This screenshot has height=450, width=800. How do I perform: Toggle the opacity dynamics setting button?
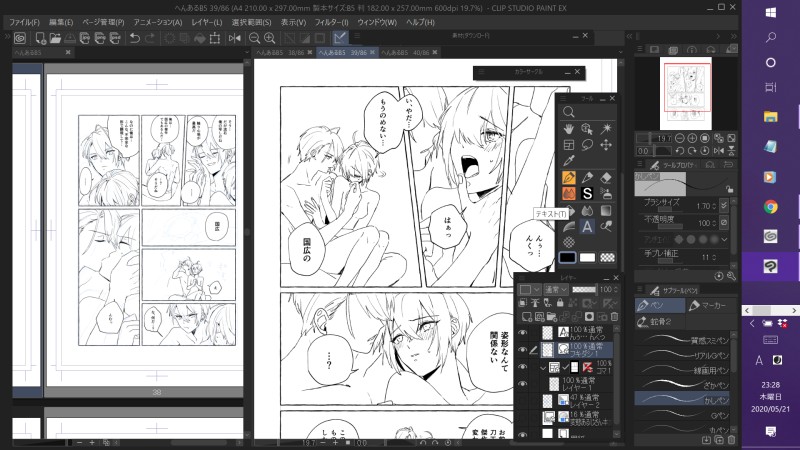click(x=724, y=222)
